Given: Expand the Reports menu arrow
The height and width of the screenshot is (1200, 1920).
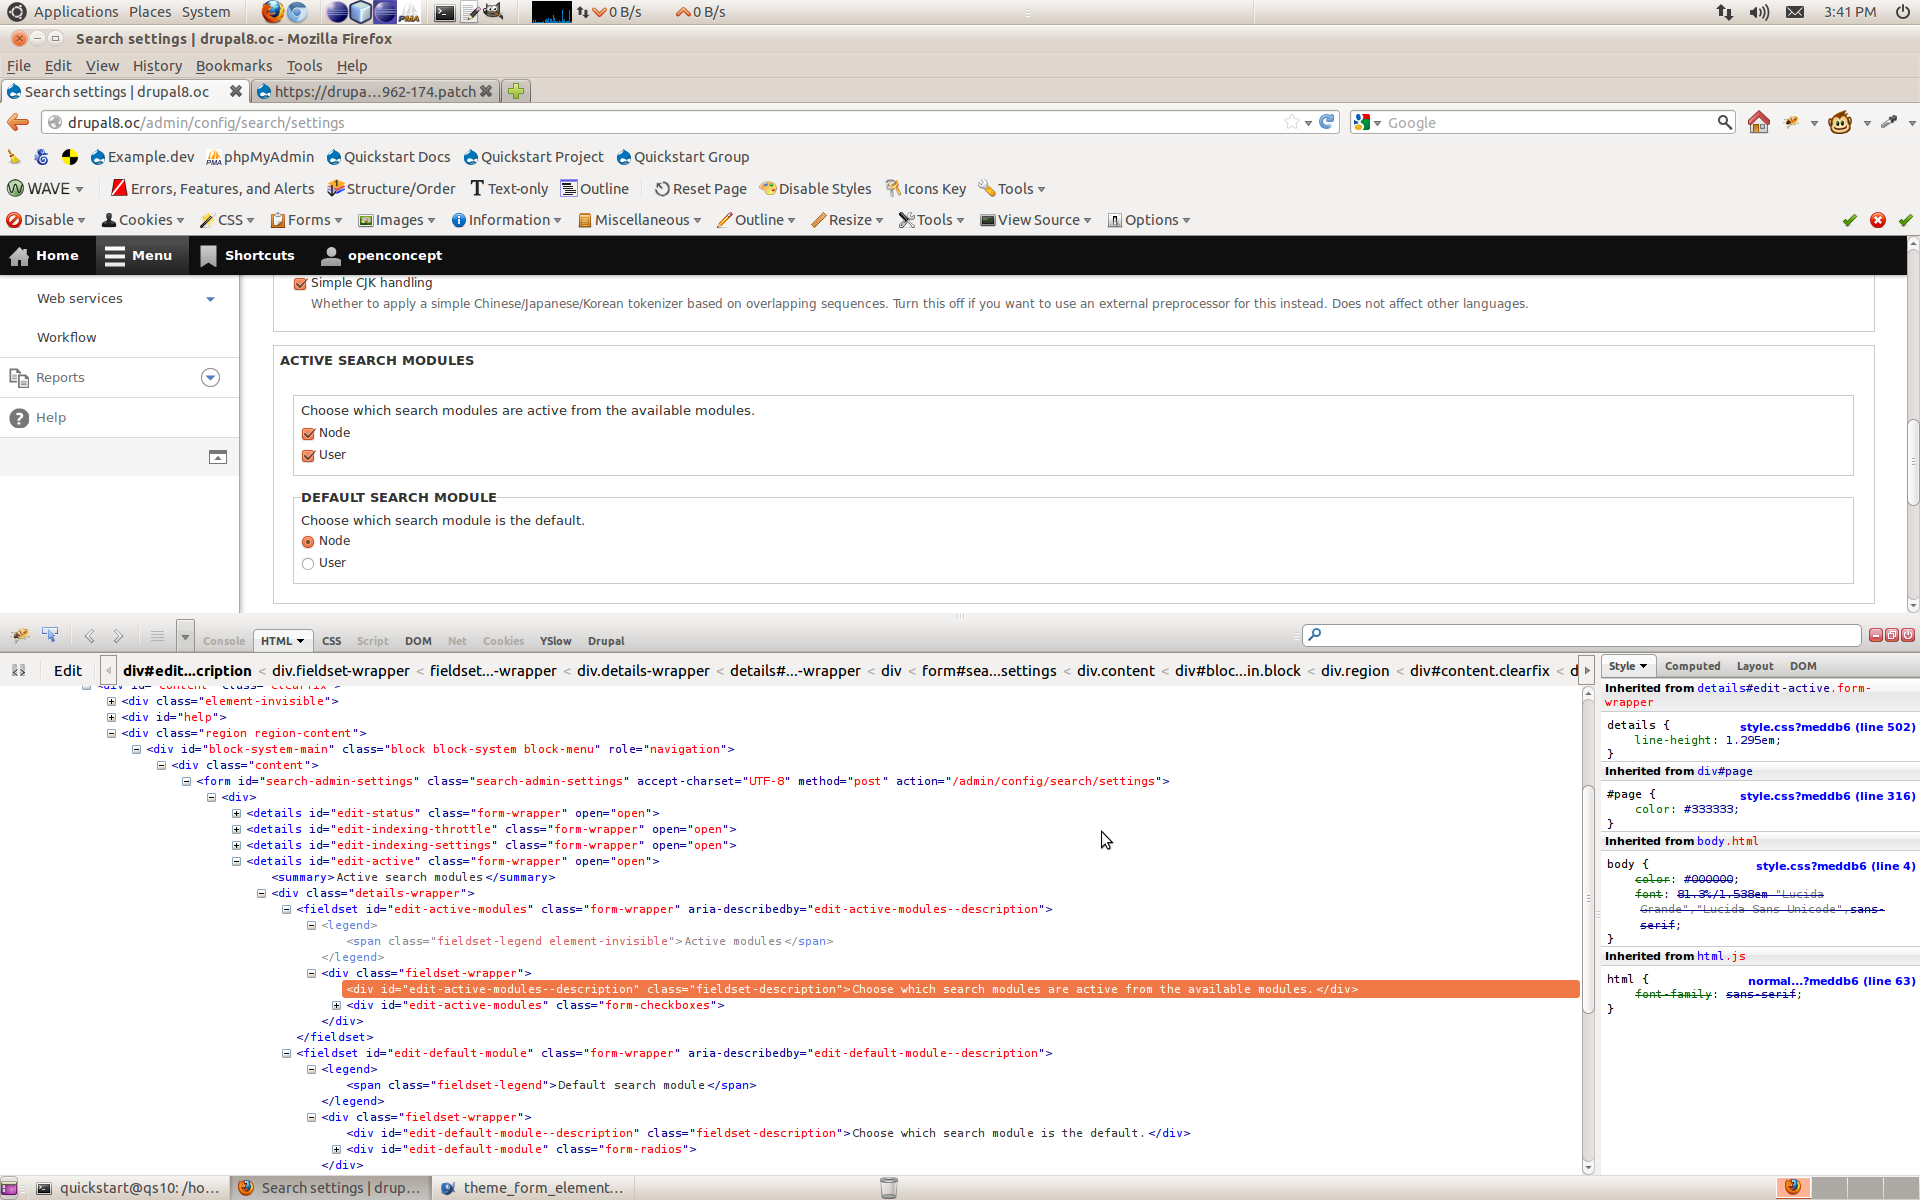Looking at the screenshot, I should click(210, 377).
